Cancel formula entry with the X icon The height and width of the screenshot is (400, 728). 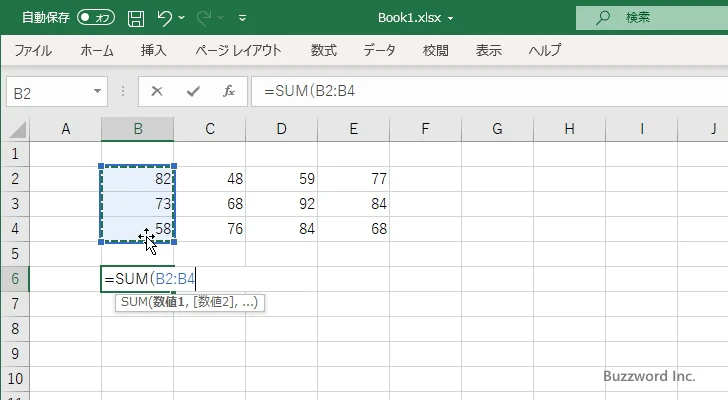click(x=157, y=91)
